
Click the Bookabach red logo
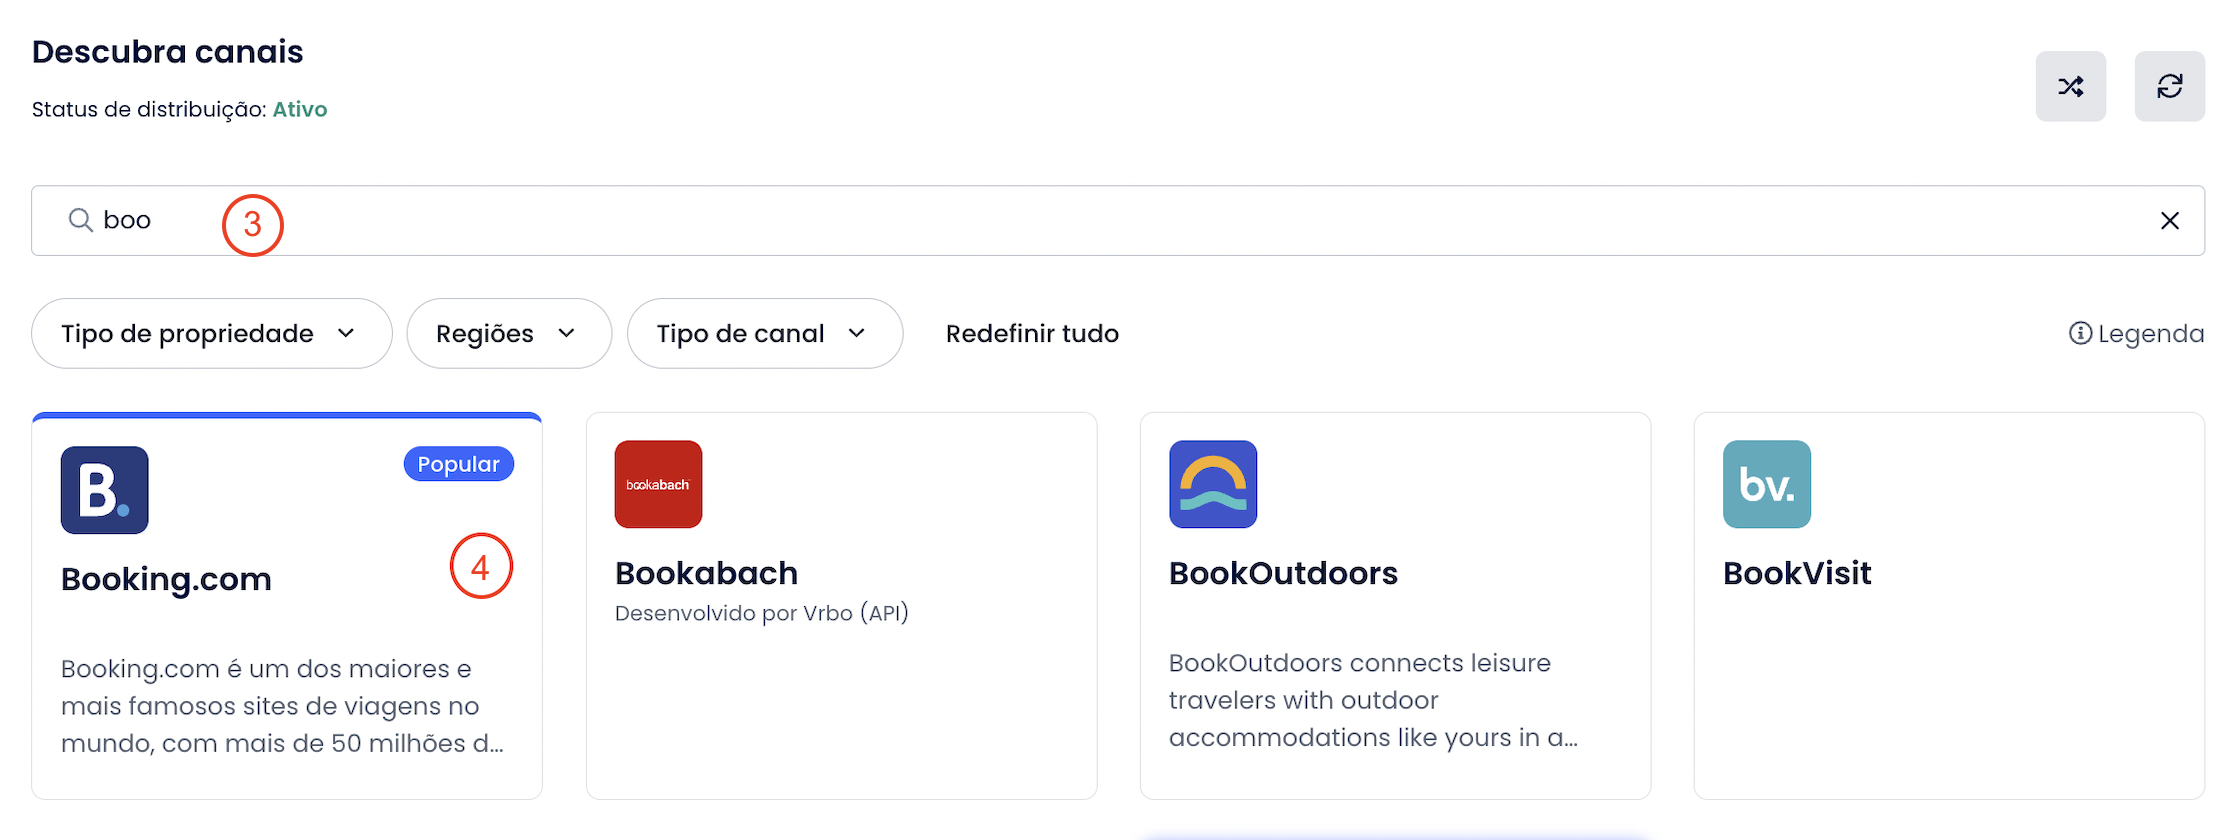point(658,484)
